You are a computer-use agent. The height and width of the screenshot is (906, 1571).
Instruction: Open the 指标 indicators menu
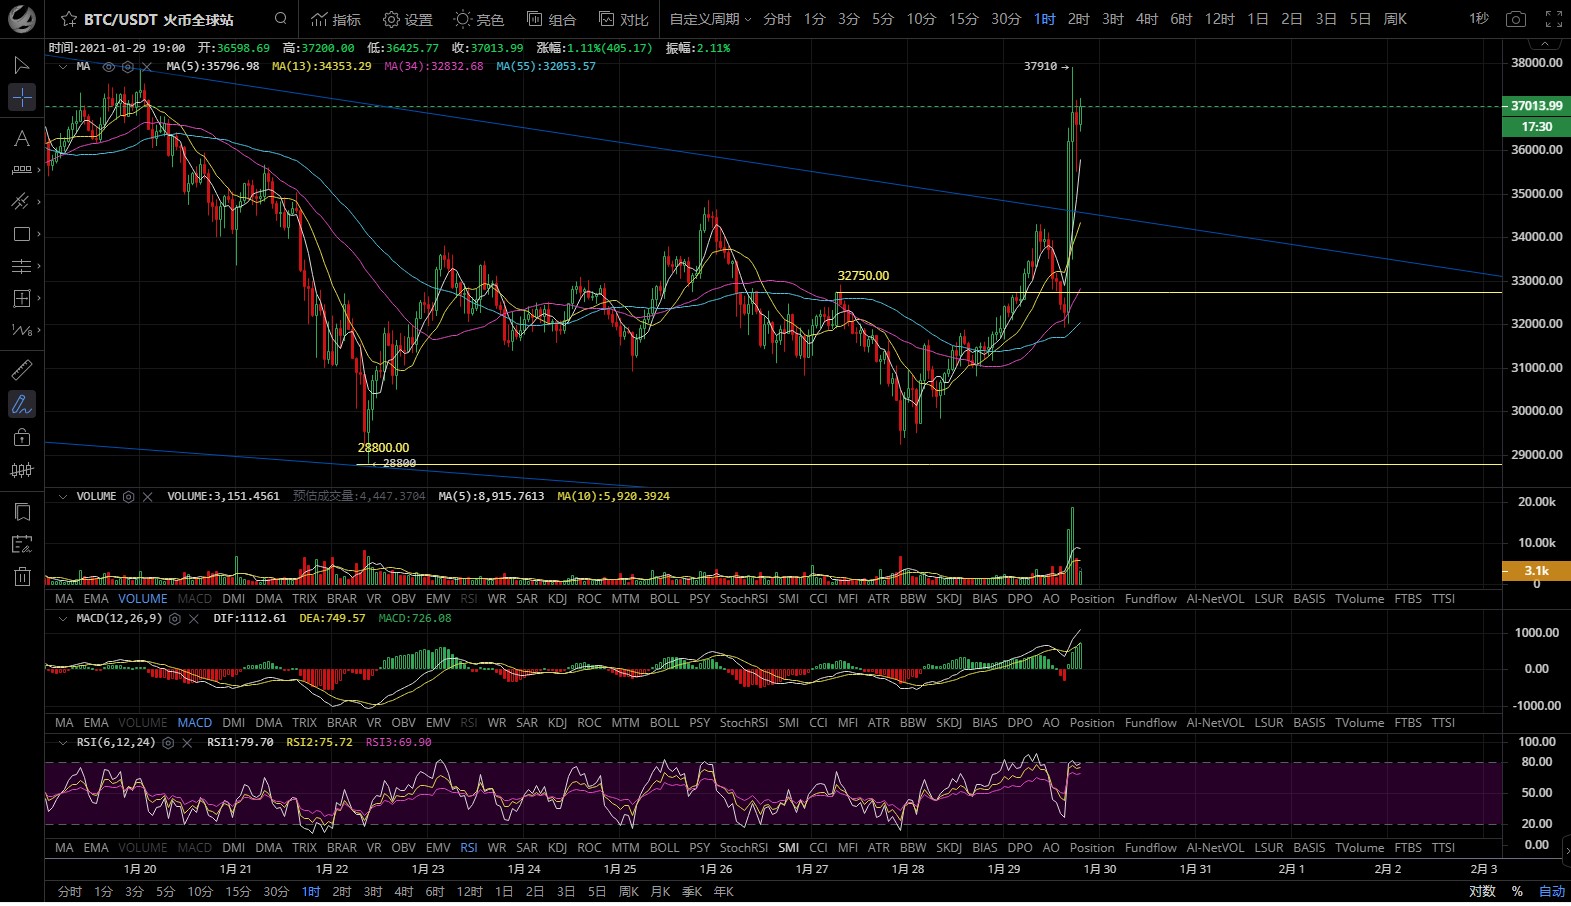click(x=336, y=19)
